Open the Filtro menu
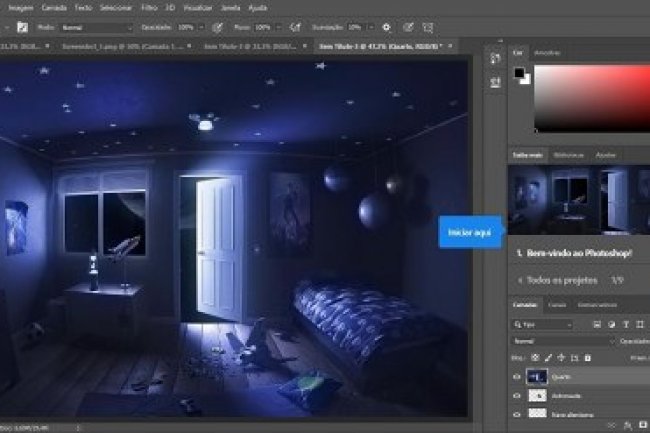 tap(149, 6)
